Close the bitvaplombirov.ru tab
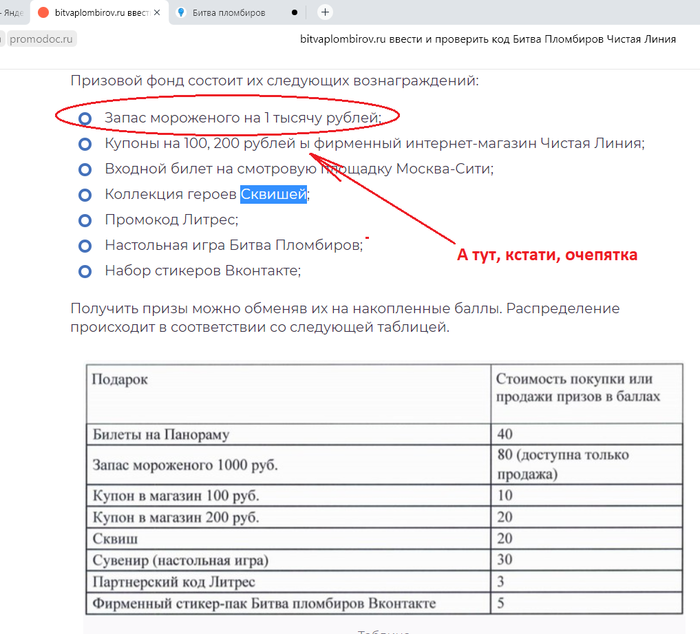 157,13
